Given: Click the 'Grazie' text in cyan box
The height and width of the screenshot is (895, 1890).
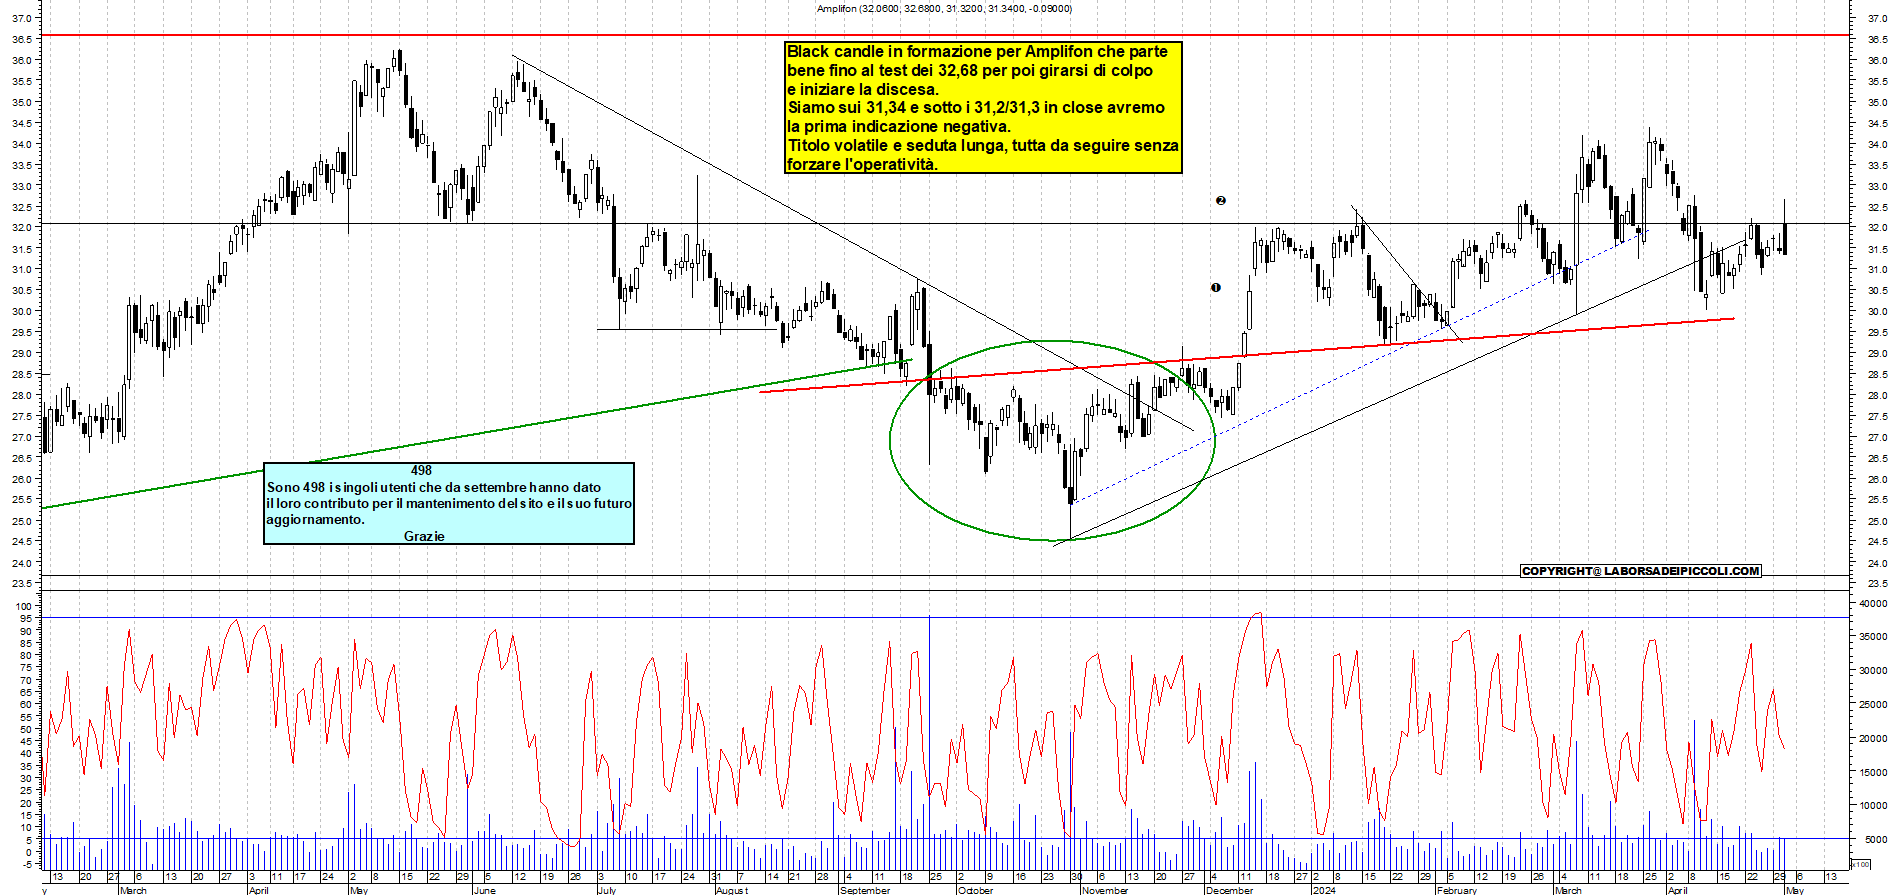Looking at the screenshot, I should 424,536.
